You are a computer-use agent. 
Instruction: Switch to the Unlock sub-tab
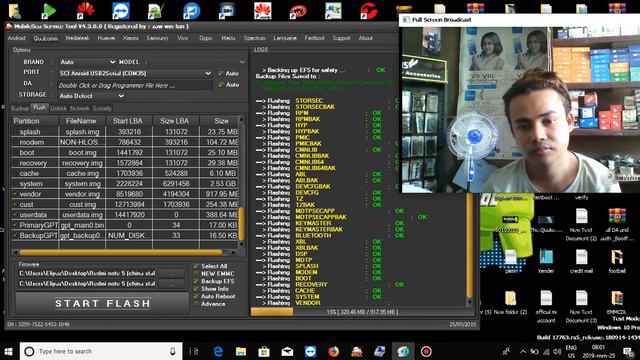58,108
